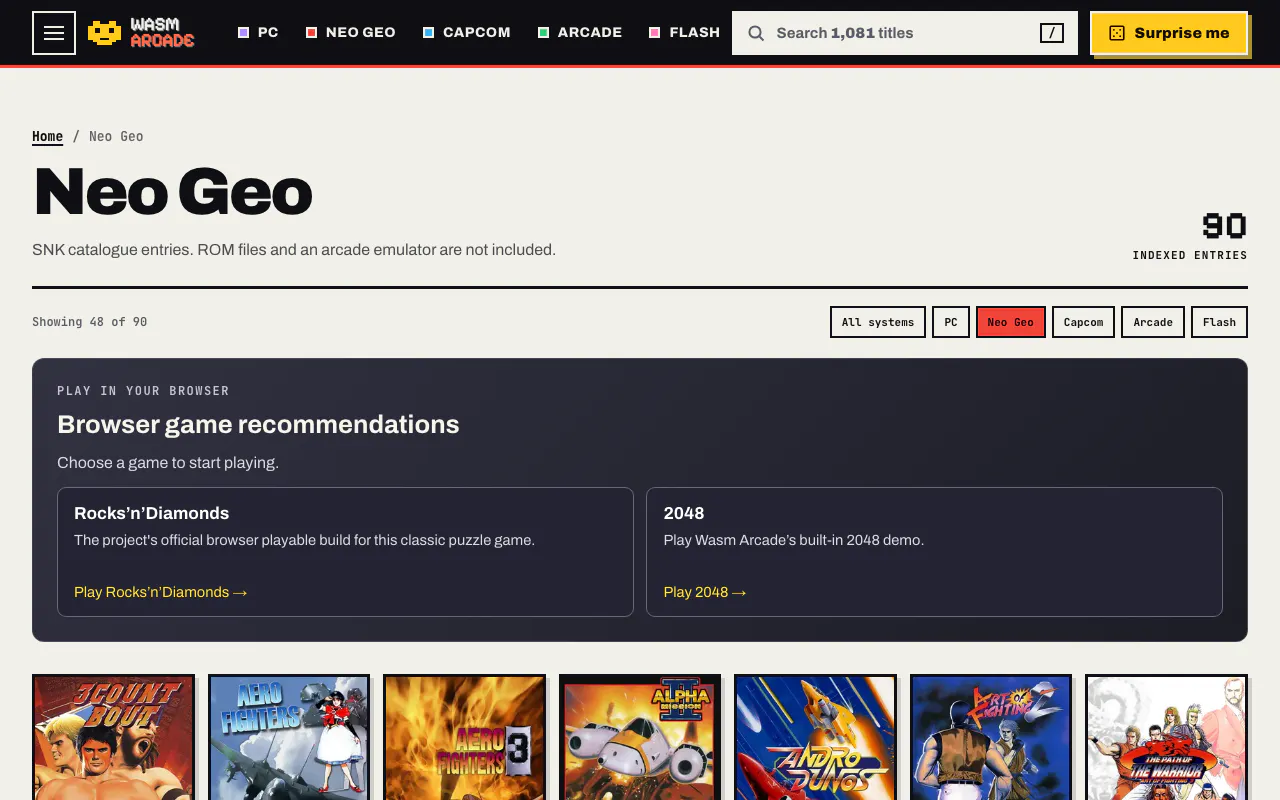The image size is (1280, 800).
Task: Open the Andro Dunos cover
Action: point(815,737)
